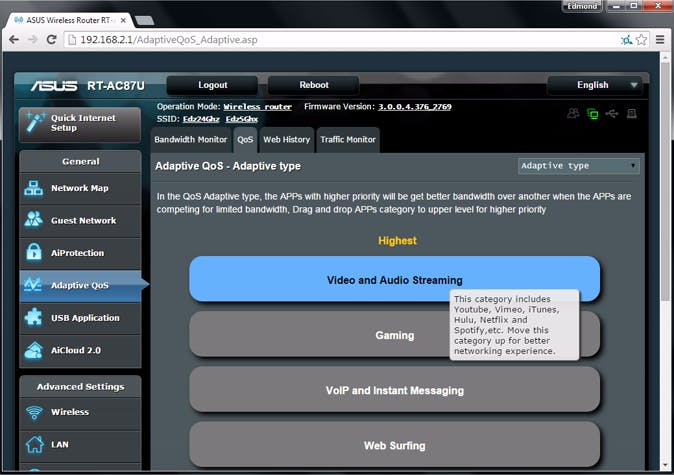Click the green network status icon

593,114
